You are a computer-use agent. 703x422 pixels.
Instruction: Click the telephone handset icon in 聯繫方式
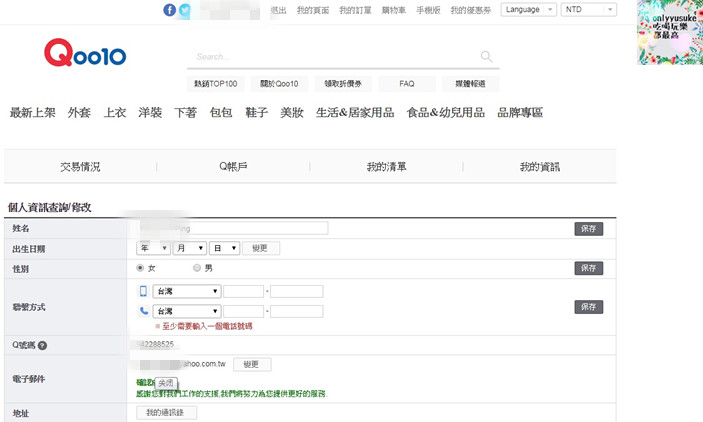tap(144, 311)
